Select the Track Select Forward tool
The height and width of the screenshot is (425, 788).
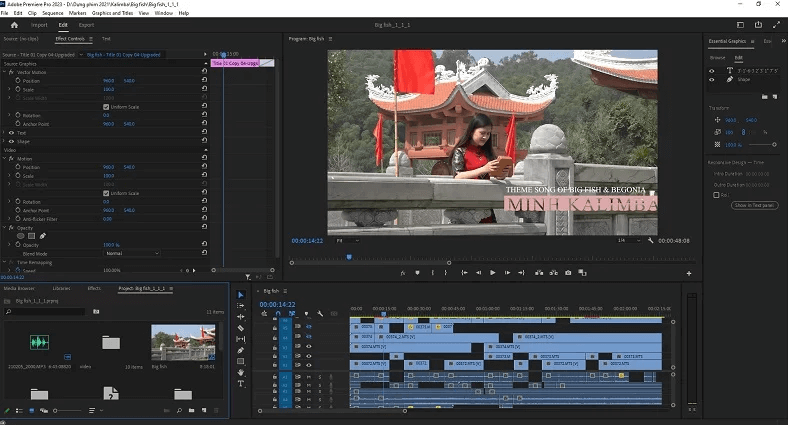point(241,305)
